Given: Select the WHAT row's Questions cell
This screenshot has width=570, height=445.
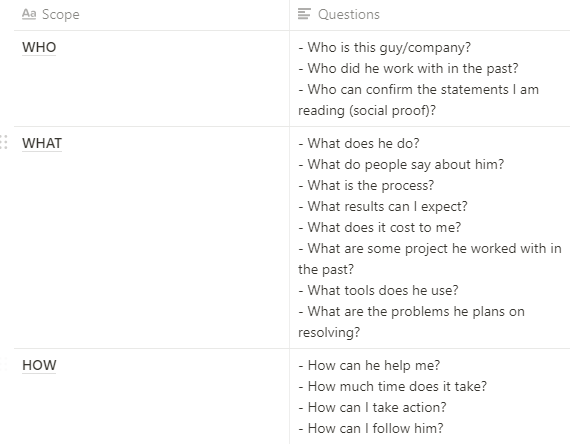Looking at the screenshot, I should 430,238.
